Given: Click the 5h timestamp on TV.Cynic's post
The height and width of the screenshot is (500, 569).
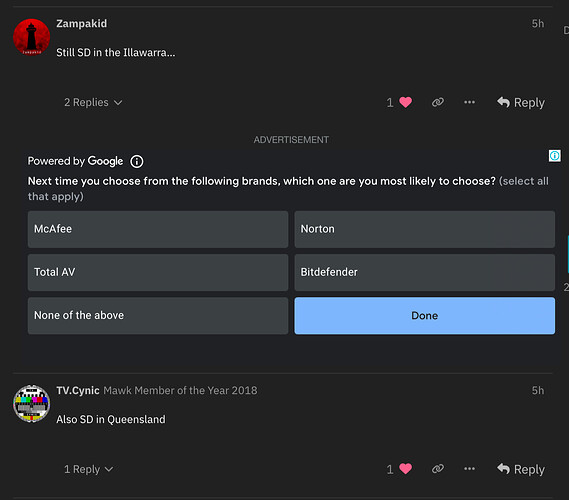Looking at the screenshot, I should 538,390.
